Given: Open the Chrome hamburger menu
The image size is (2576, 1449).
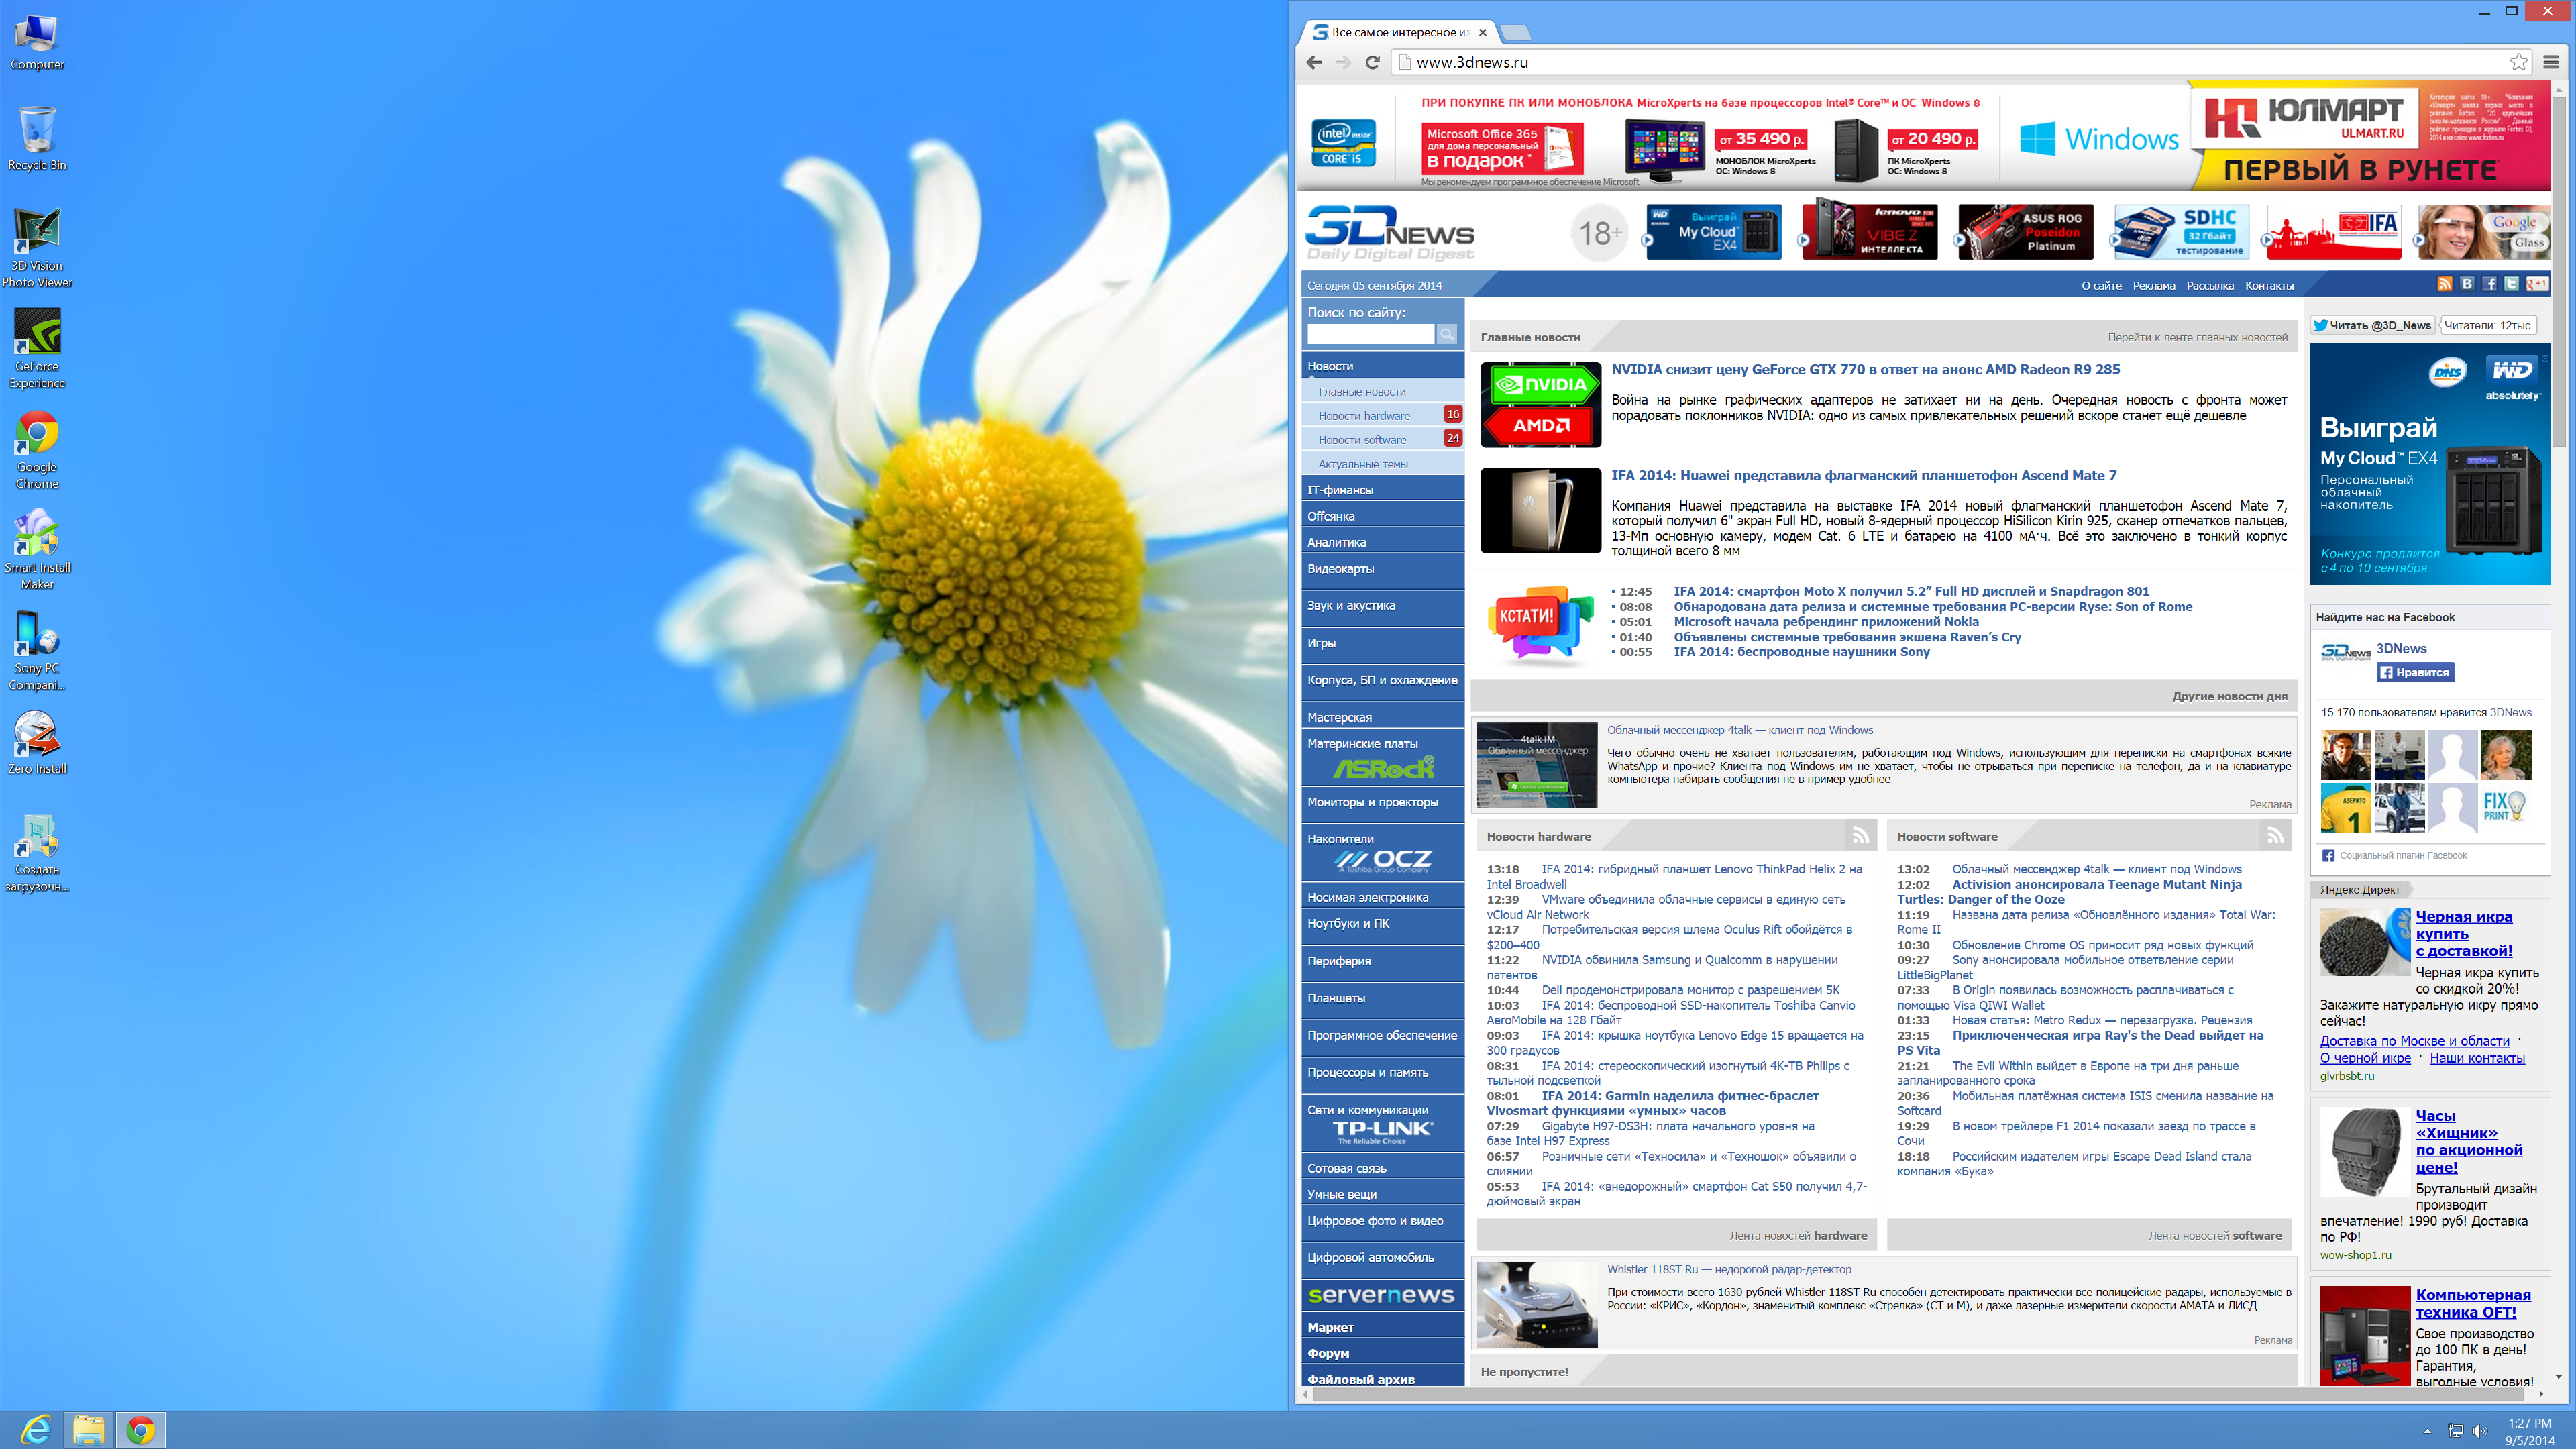Looking at the screenshot, I should [x=2551, y=62].
